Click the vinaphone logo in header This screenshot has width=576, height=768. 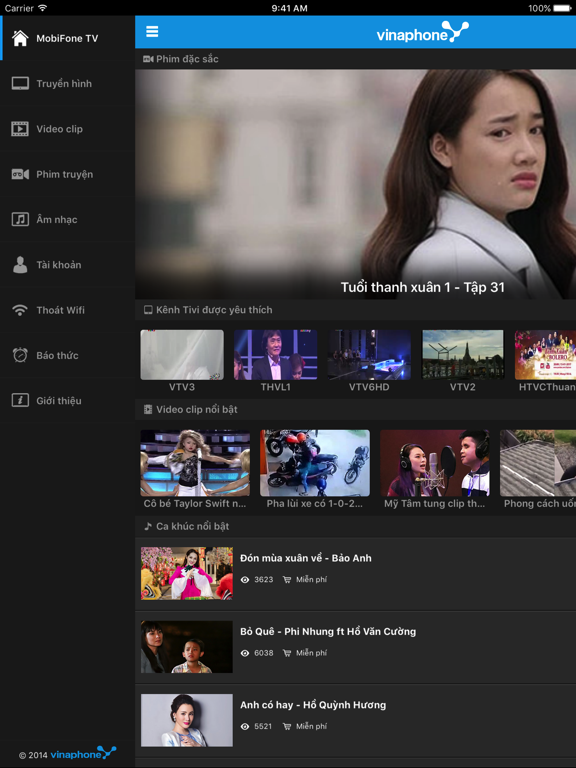[422, 32]
